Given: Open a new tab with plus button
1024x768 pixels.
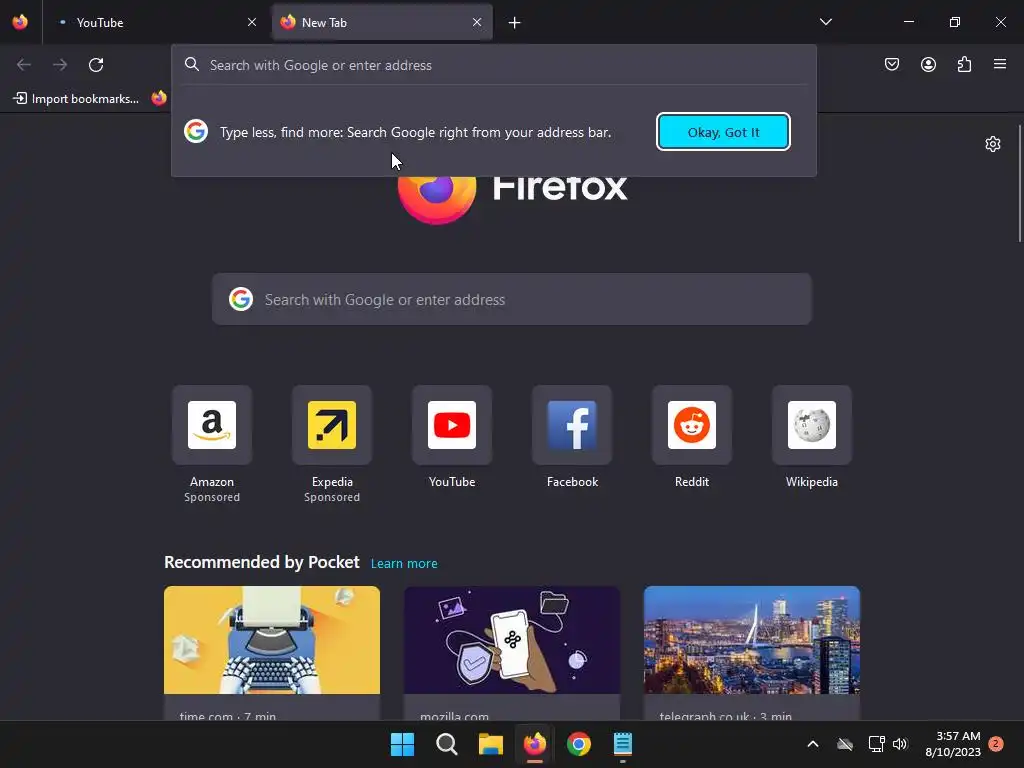Looking at the screenshot, I should [515, 23].
